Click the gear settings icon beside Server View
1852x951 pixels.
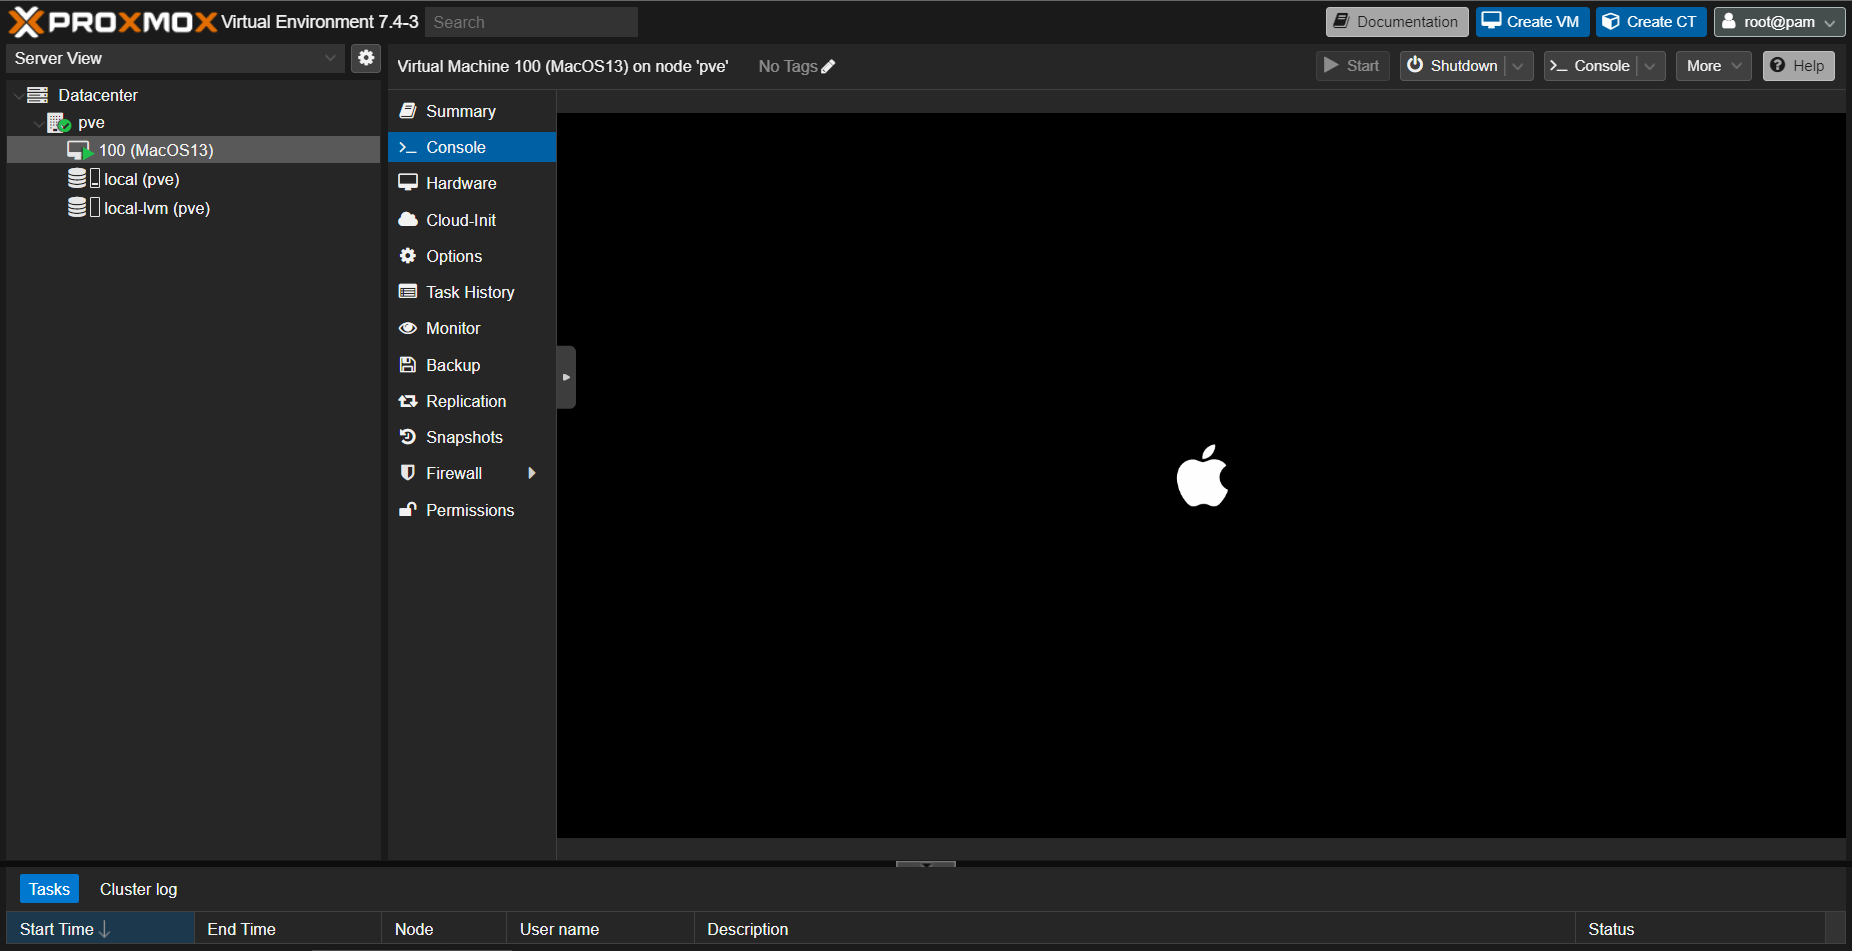[366, 58]
